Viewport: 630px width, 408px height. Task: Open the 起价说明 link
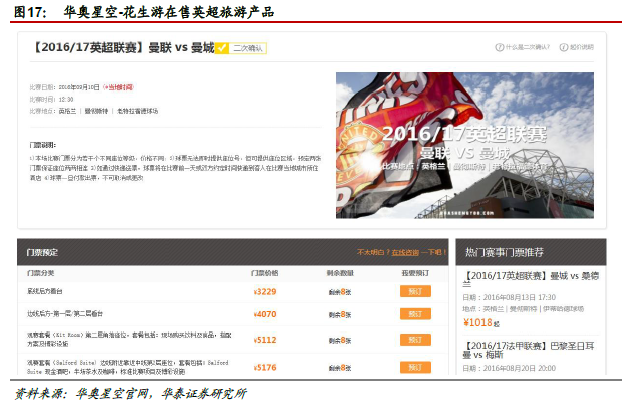[x=581, y=47]
